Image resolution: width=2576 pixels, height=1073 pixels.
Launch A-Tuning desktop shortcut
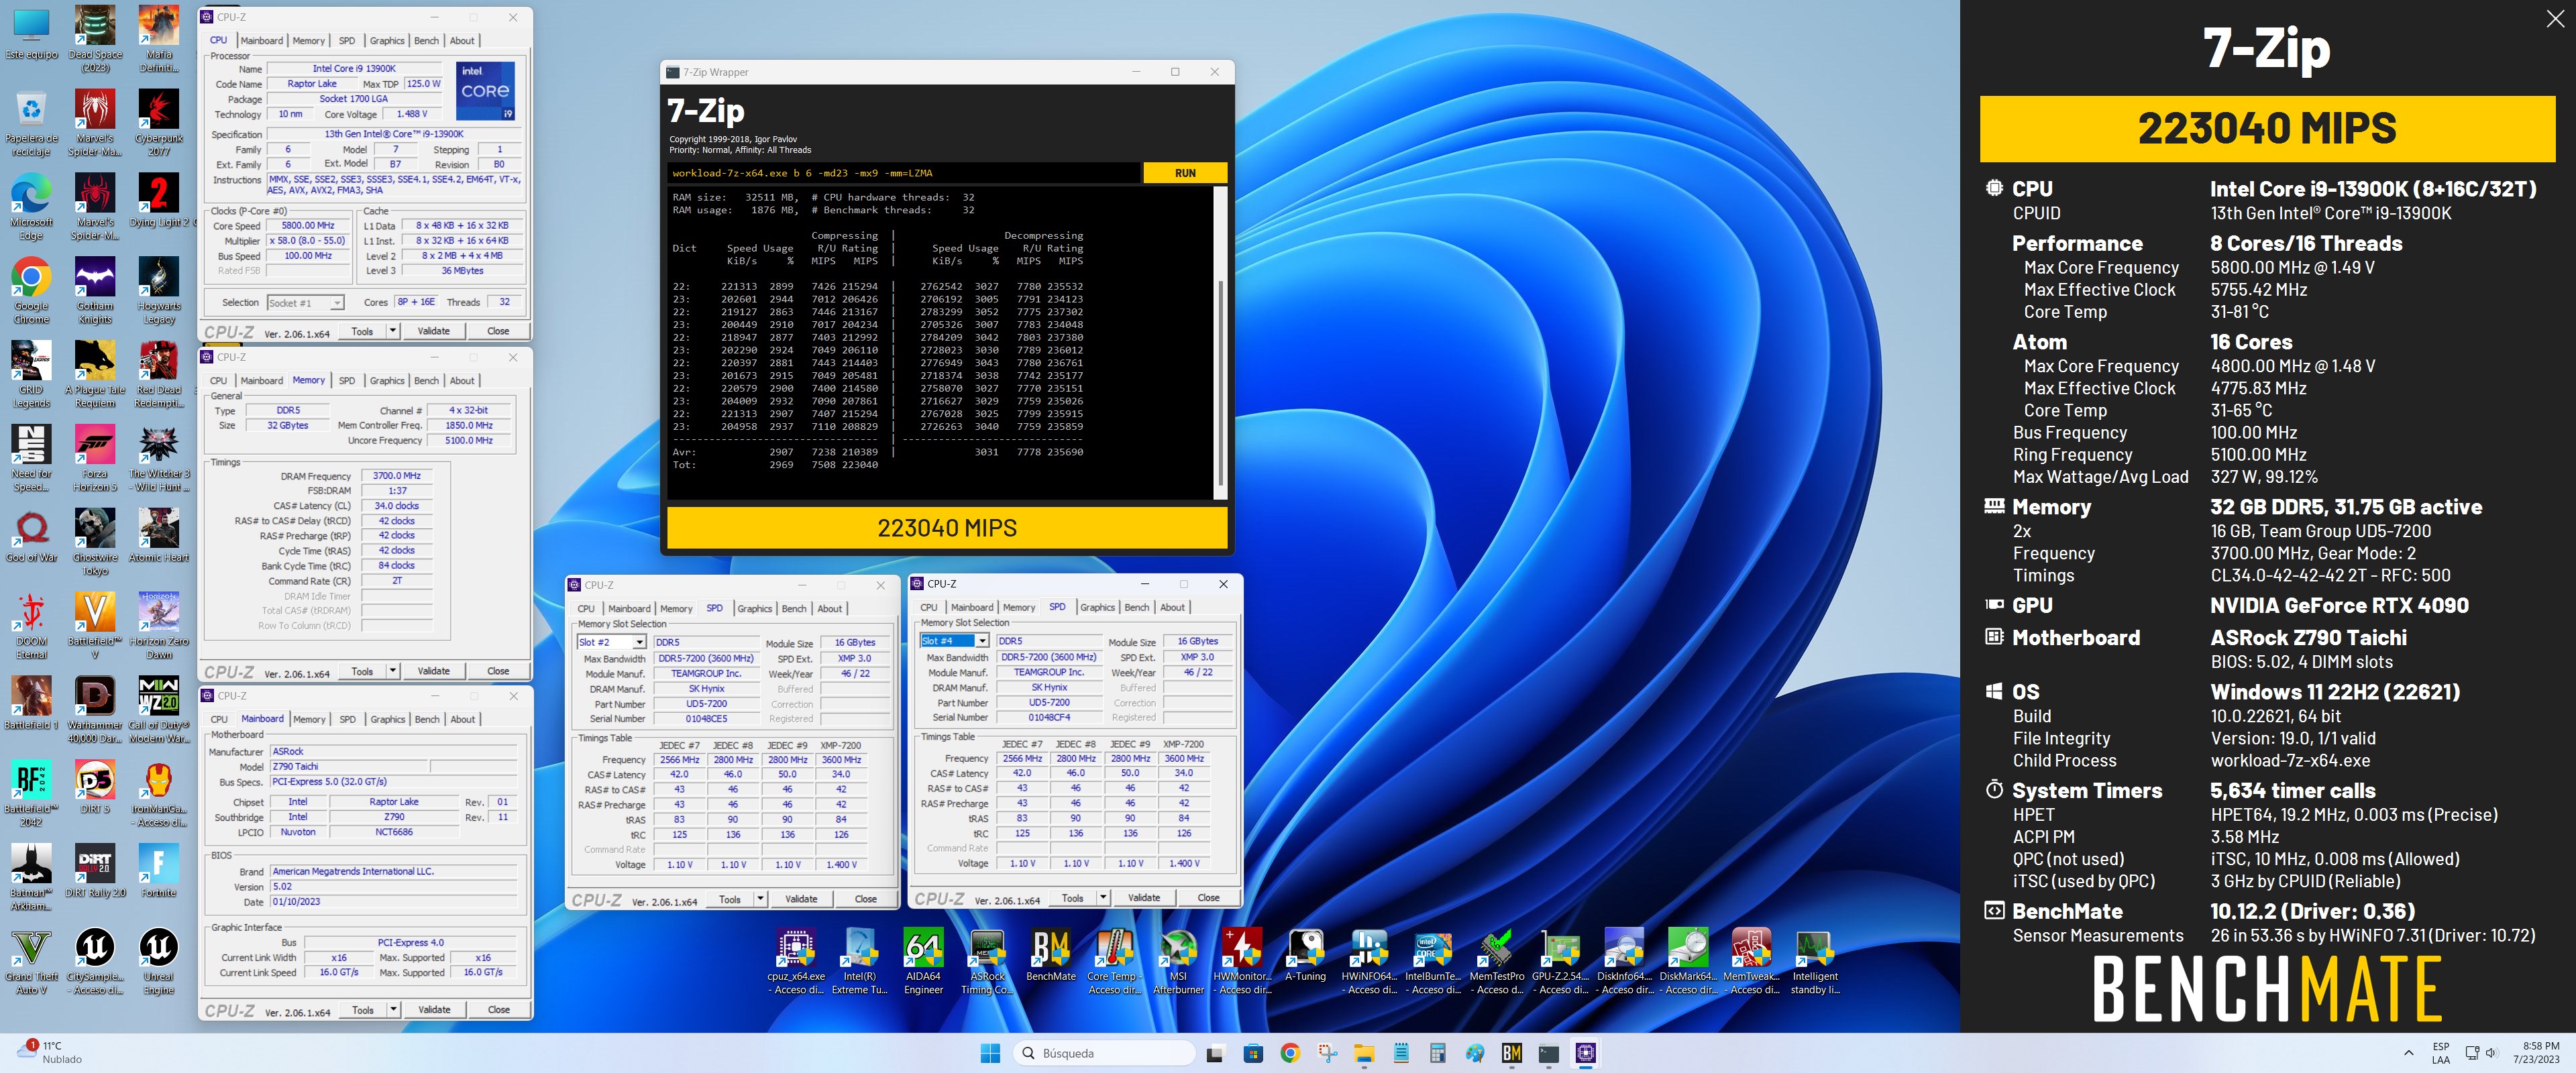[1305, 955]
